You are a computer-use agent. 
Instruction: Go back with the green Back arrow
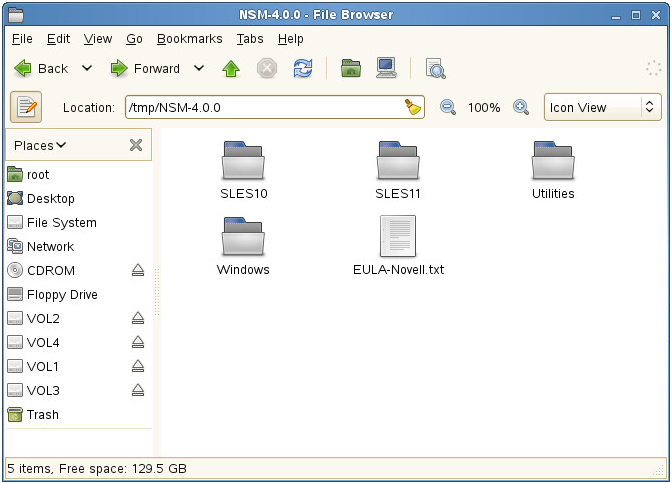[41, 69]
